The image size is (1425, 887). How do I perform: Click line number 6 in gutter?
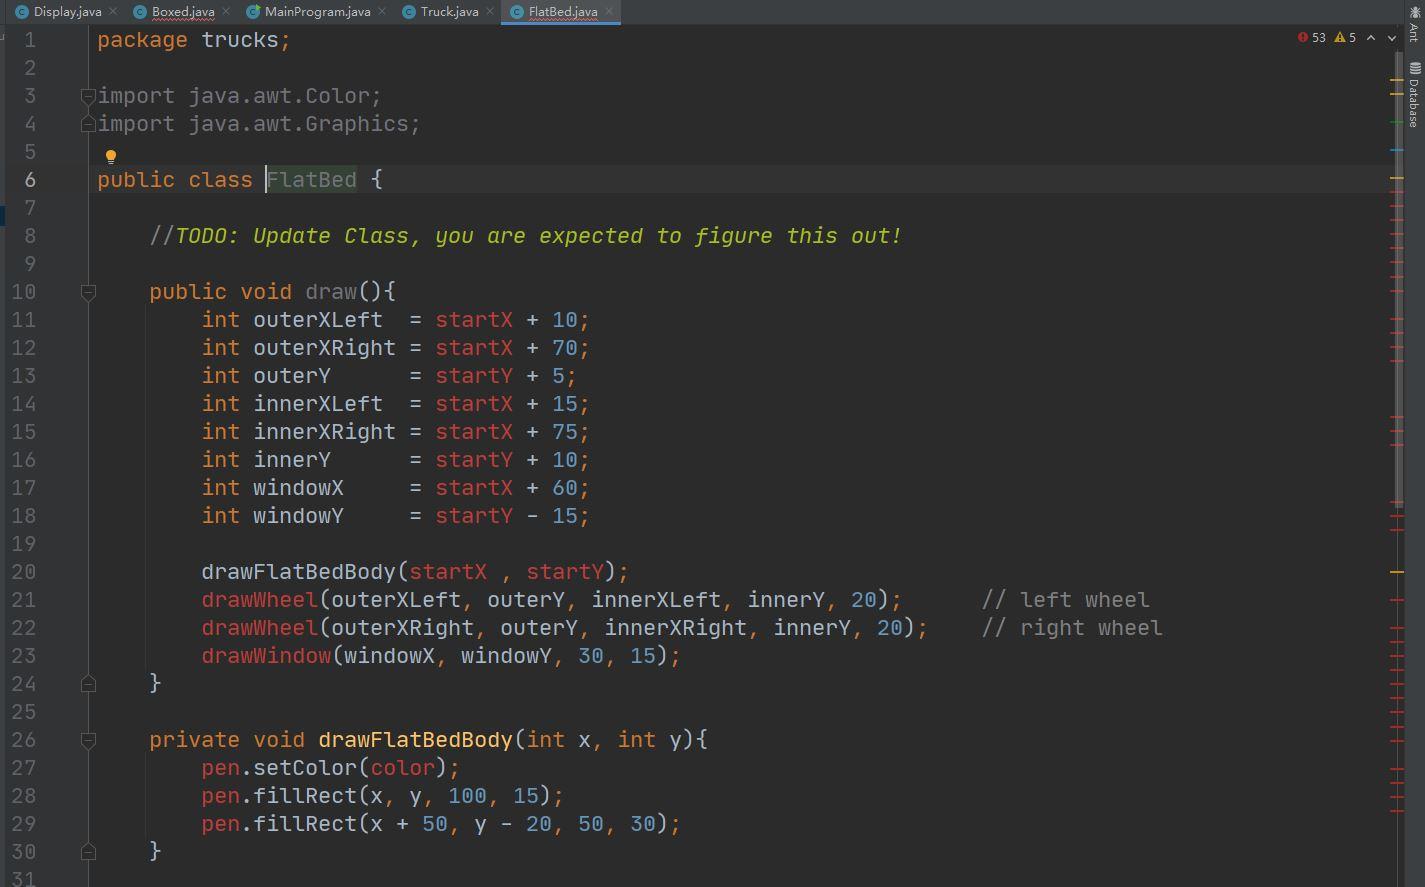click(29, 180)
